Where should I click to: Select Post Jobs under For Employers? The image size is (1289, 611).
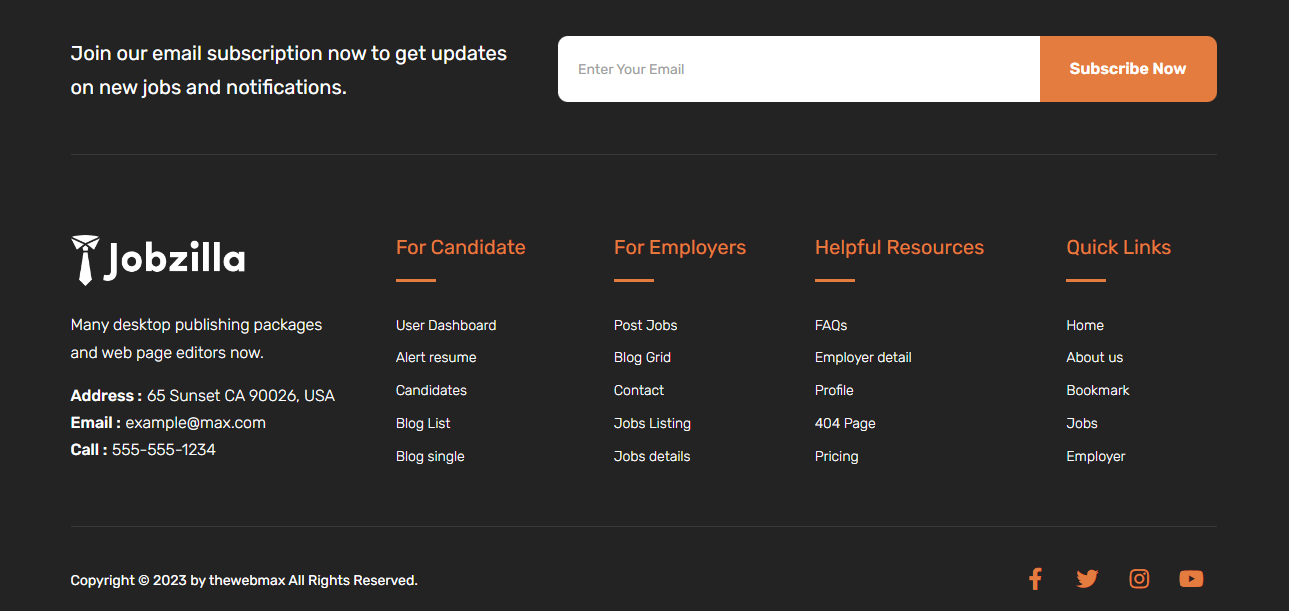(x=645, y=325)
